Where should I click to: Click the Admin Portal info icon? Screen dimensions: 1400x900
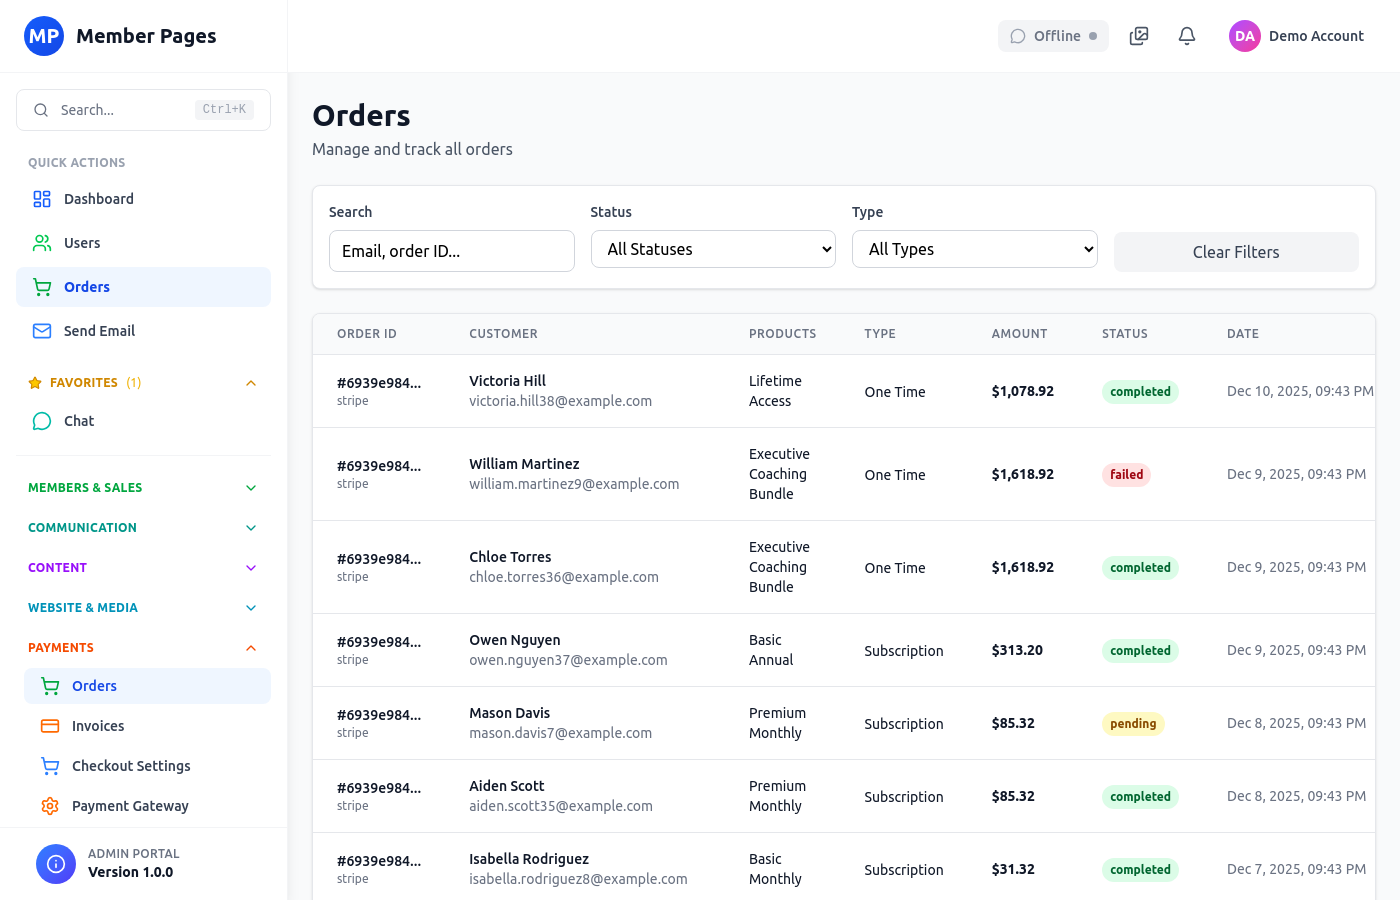coord(56,862)
